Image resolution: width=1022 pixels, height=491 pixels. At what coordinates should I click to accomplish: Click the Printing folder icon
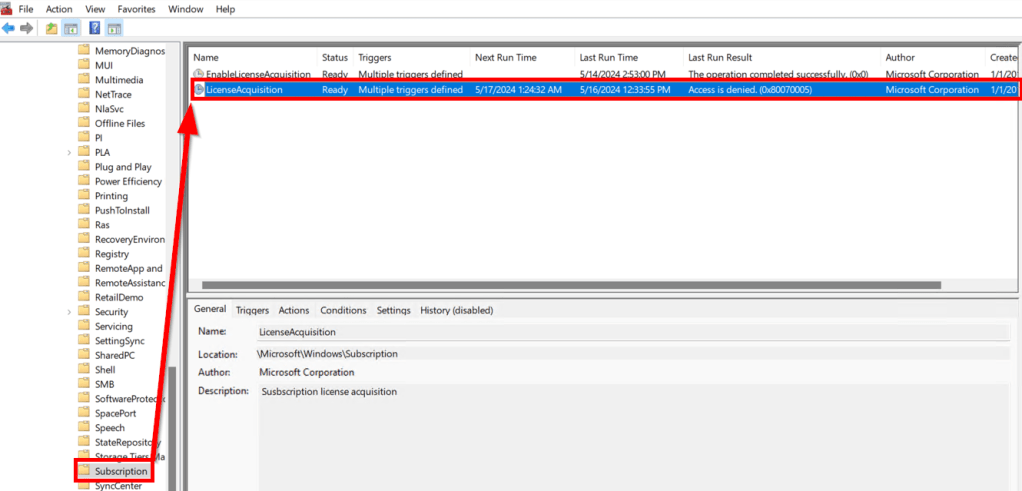point(85,196)
